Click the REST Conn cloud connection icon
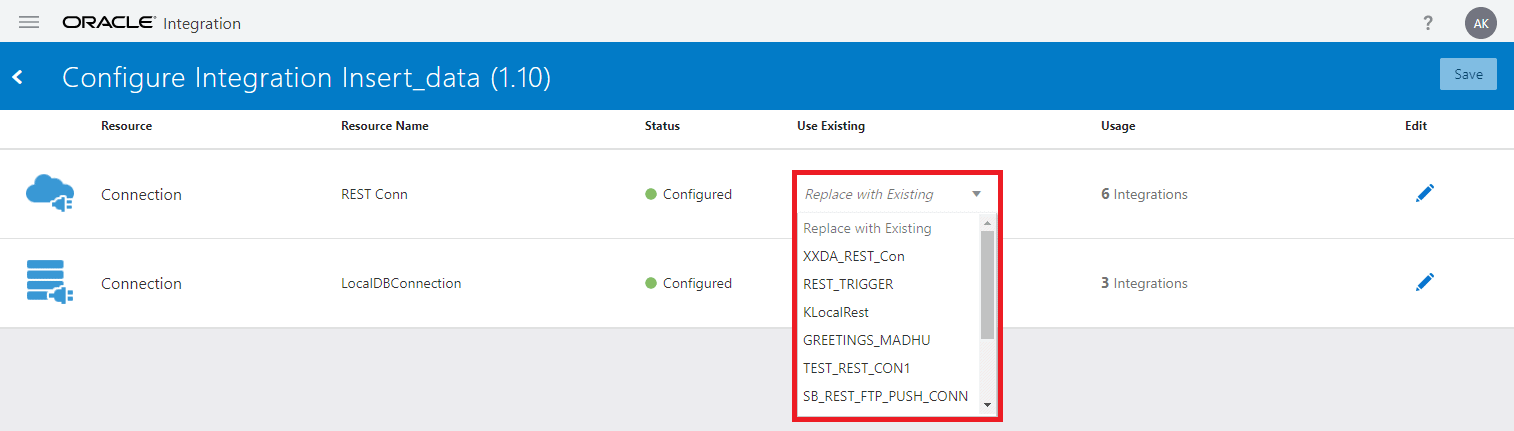The height and width of the screenshot is (431, 1514). pos(49,194)
